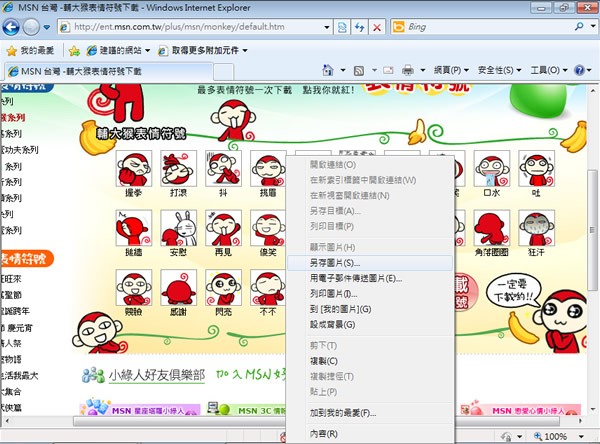The height and width of the screenshot is (444, 600).
Task: Click scroll up arrow on vertical scrollbar
Action: click(x=592, y=91)
